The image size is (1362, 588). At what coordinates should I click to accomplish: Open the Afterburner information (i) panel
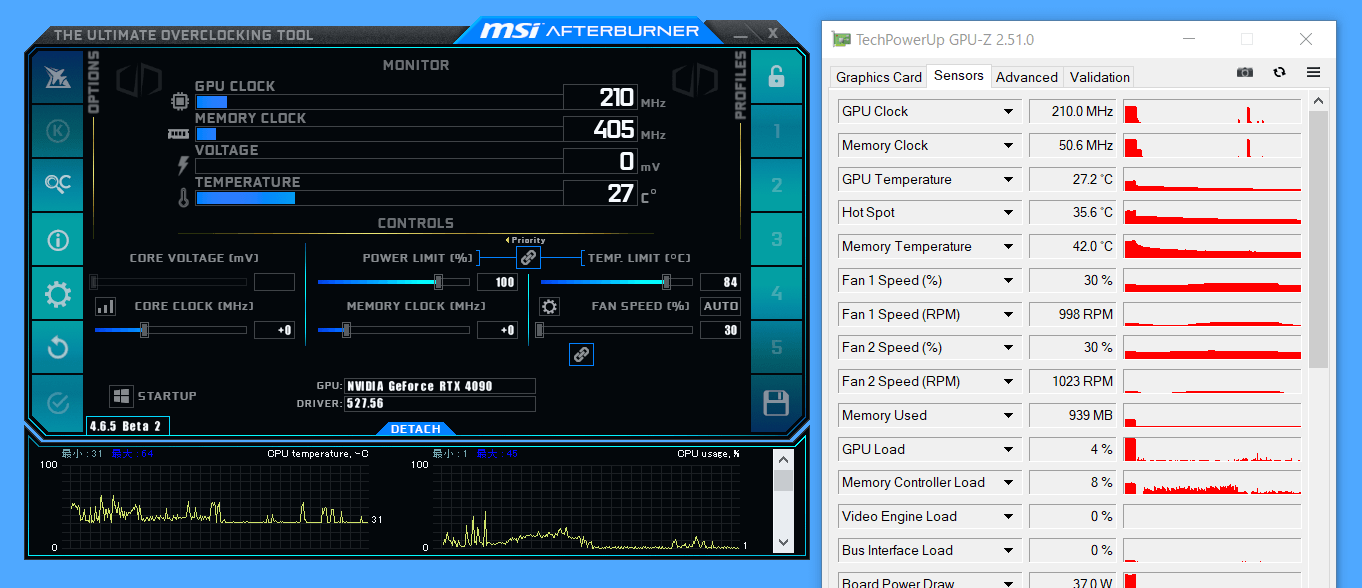click(57, 239)
